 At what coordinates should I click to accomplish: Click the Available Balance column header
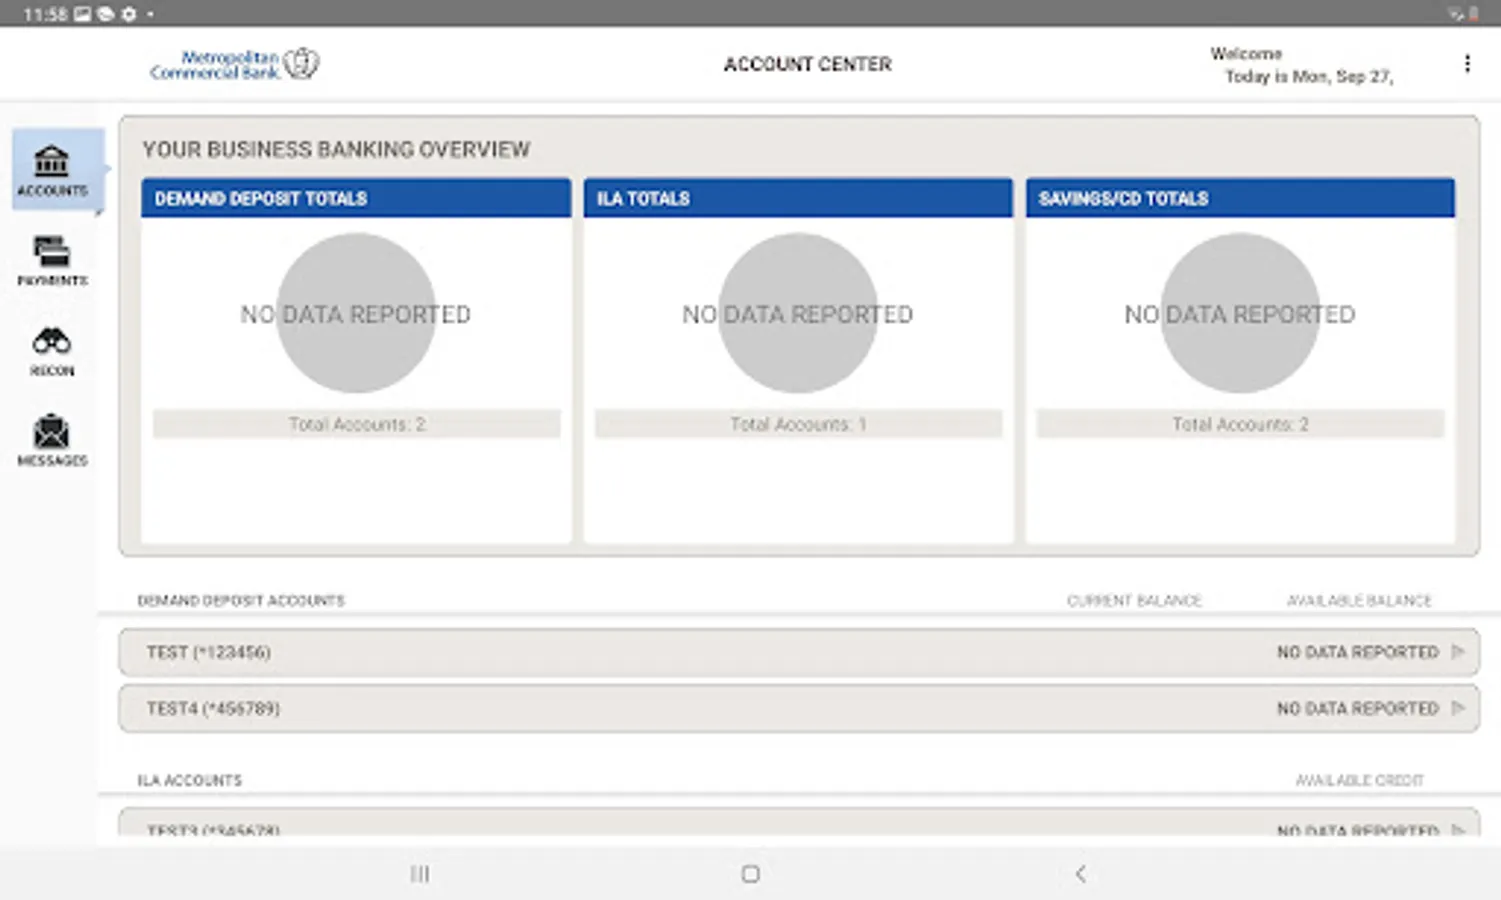pos(1359,600)
